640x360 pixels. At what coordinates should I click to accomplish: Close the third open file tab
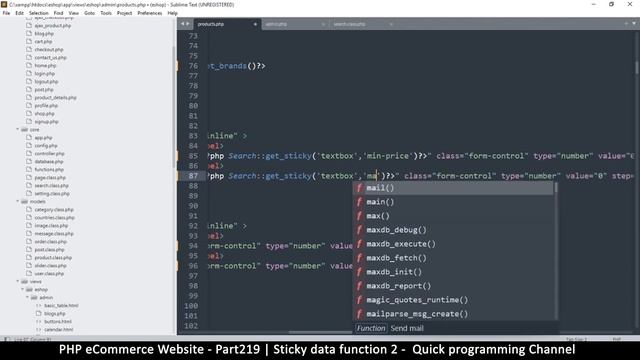[391, 24]
